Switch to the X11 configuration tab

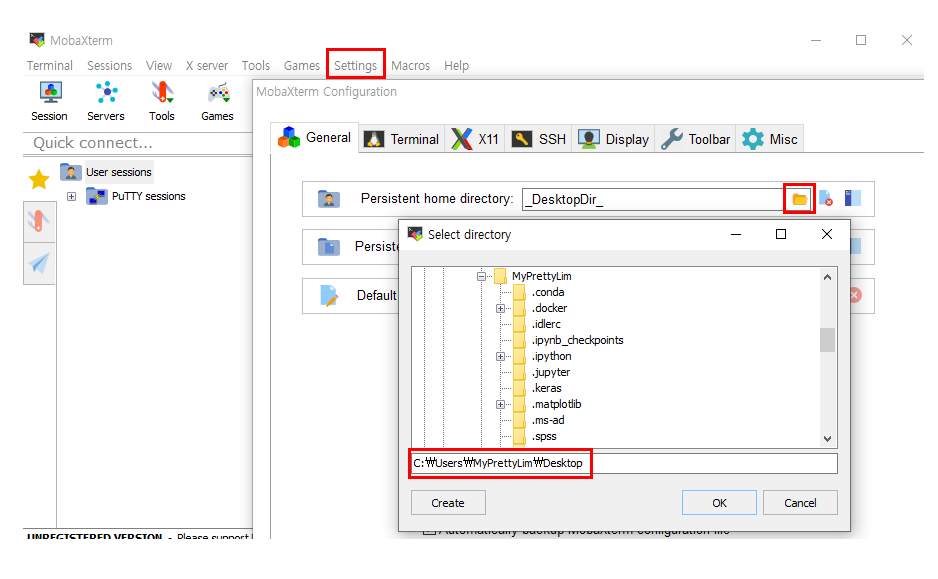475,139
